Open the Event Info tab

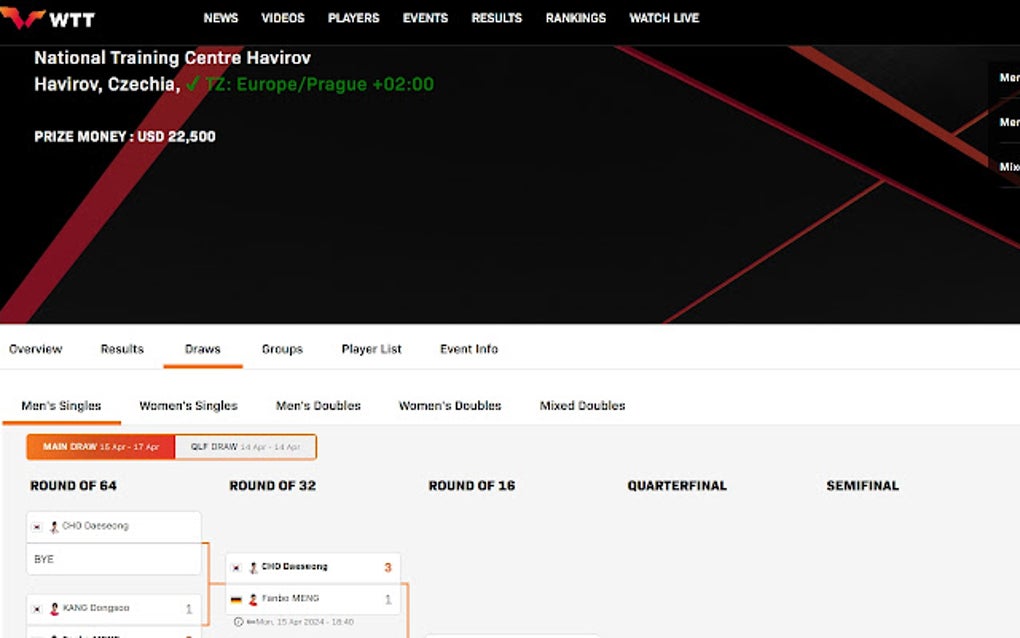click(469, 349)
